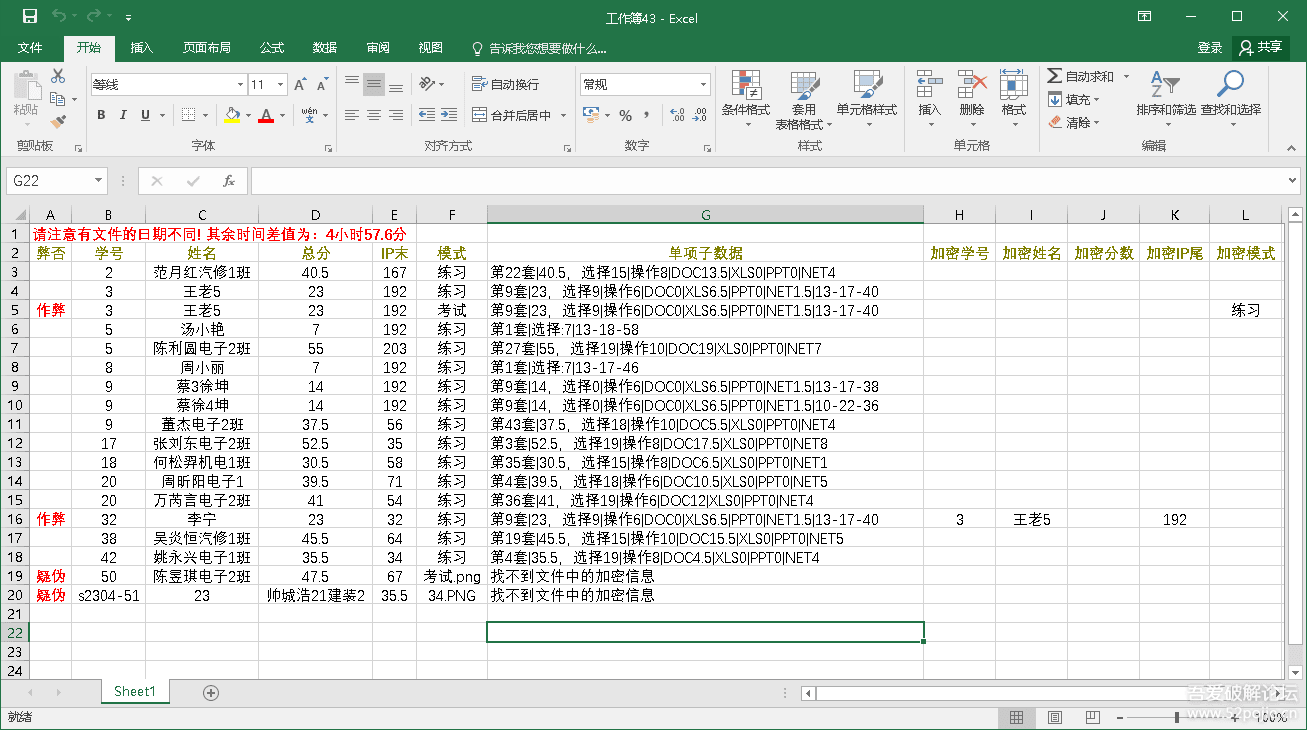This screenshot has height=730, width=1307.
Task: Click the 删除 cells icon
Action: click(x=972, y=84)
